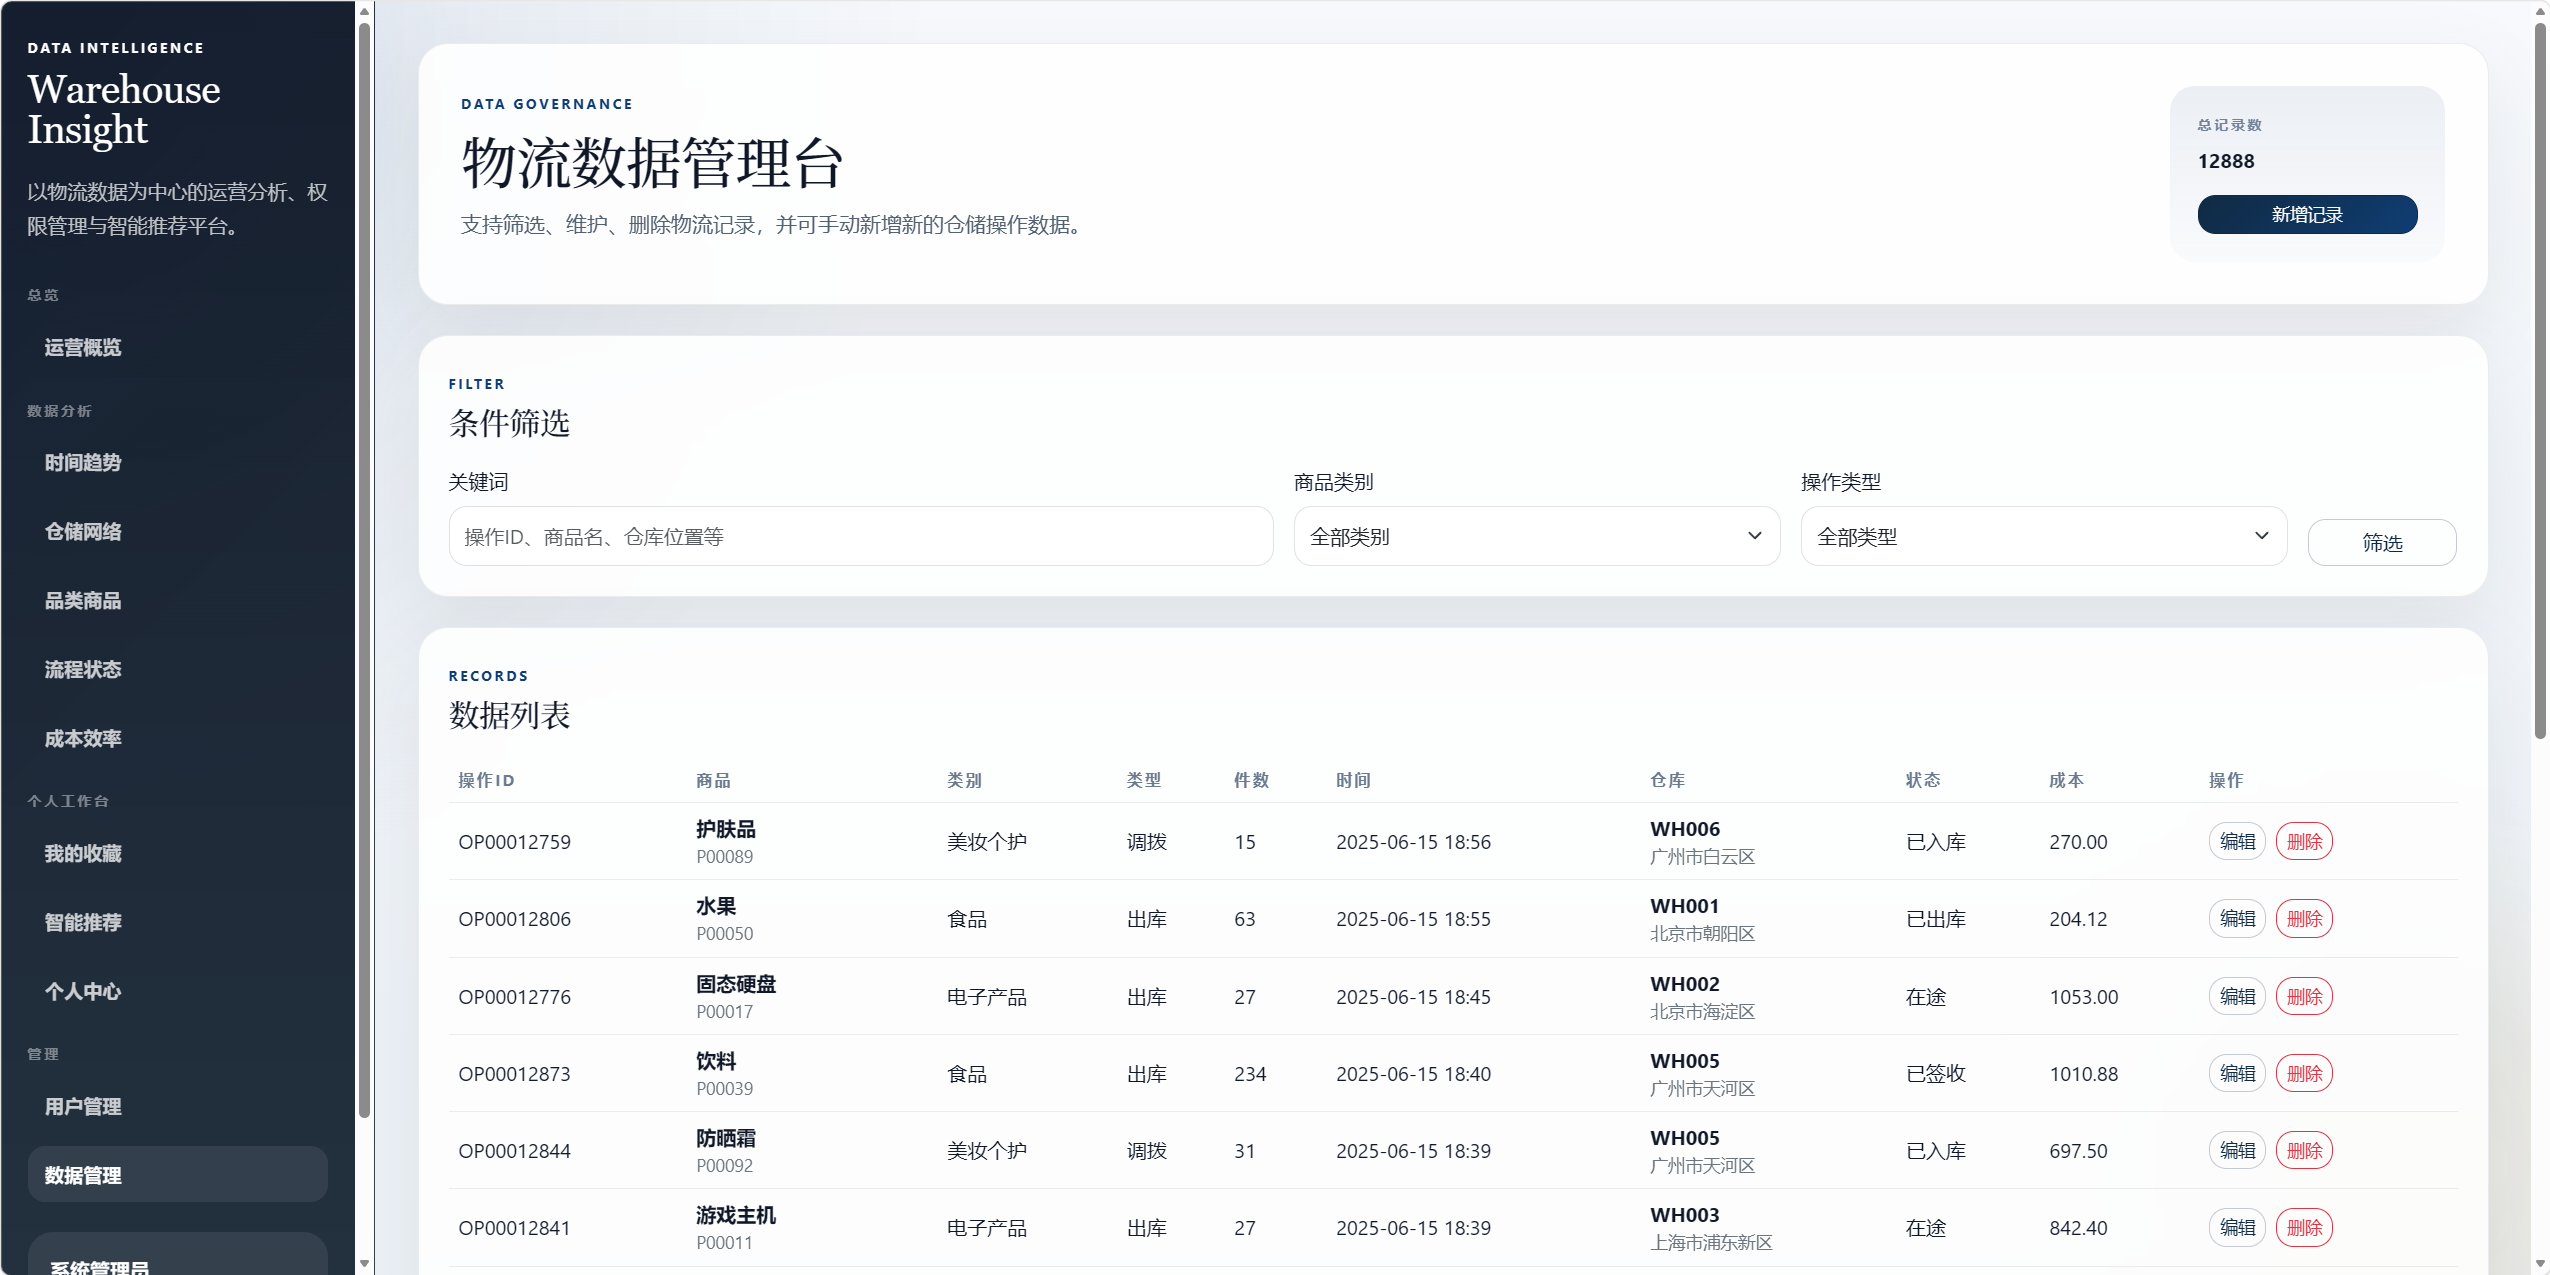Open 用户管理 in sidebar
This screenshot has width=2550, height=1275.
click(83, 1106)
